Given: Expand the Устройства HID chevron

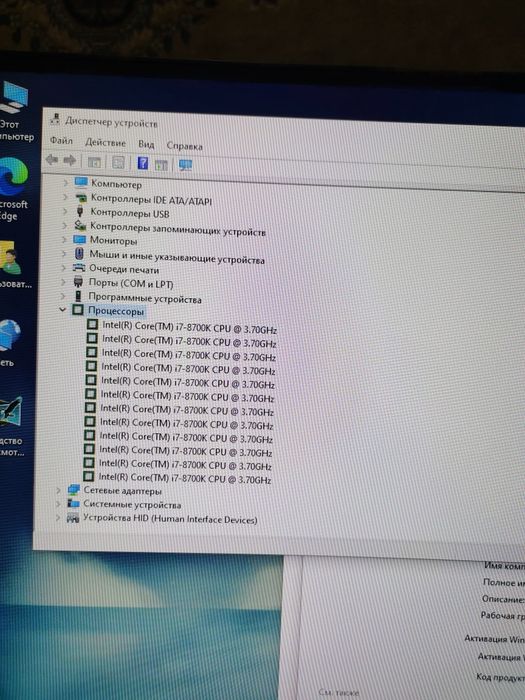Looking at the screenshot, I should coord(57,518).
